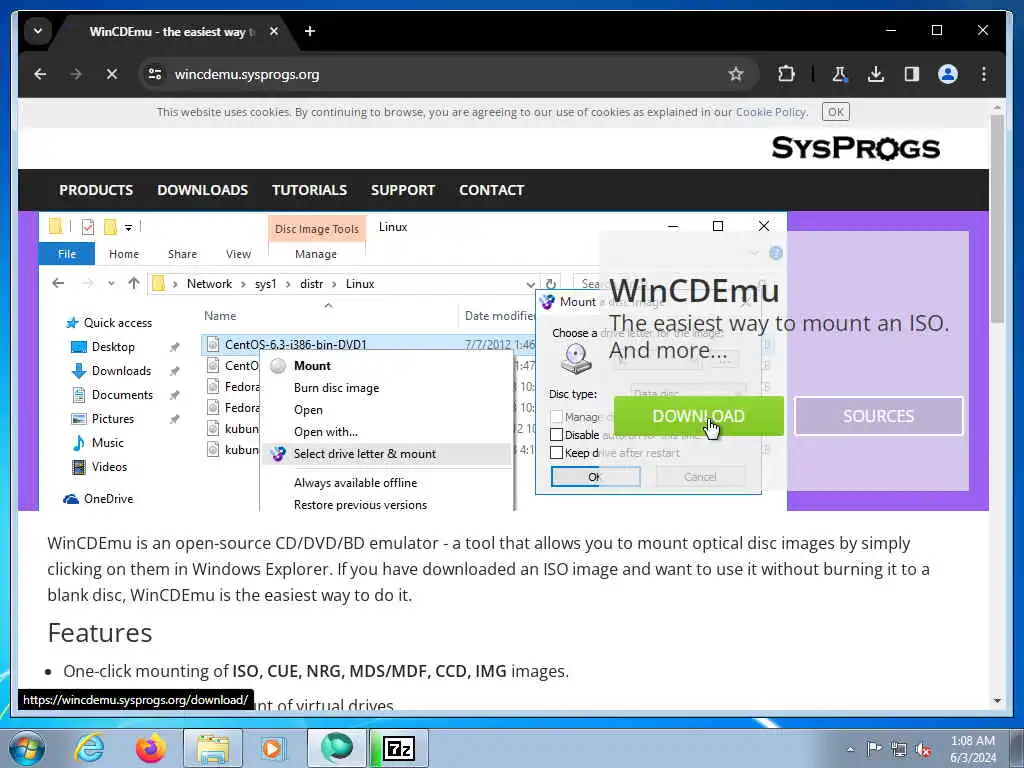
Task: Click the SOURCES button
Action: (878, 416)
